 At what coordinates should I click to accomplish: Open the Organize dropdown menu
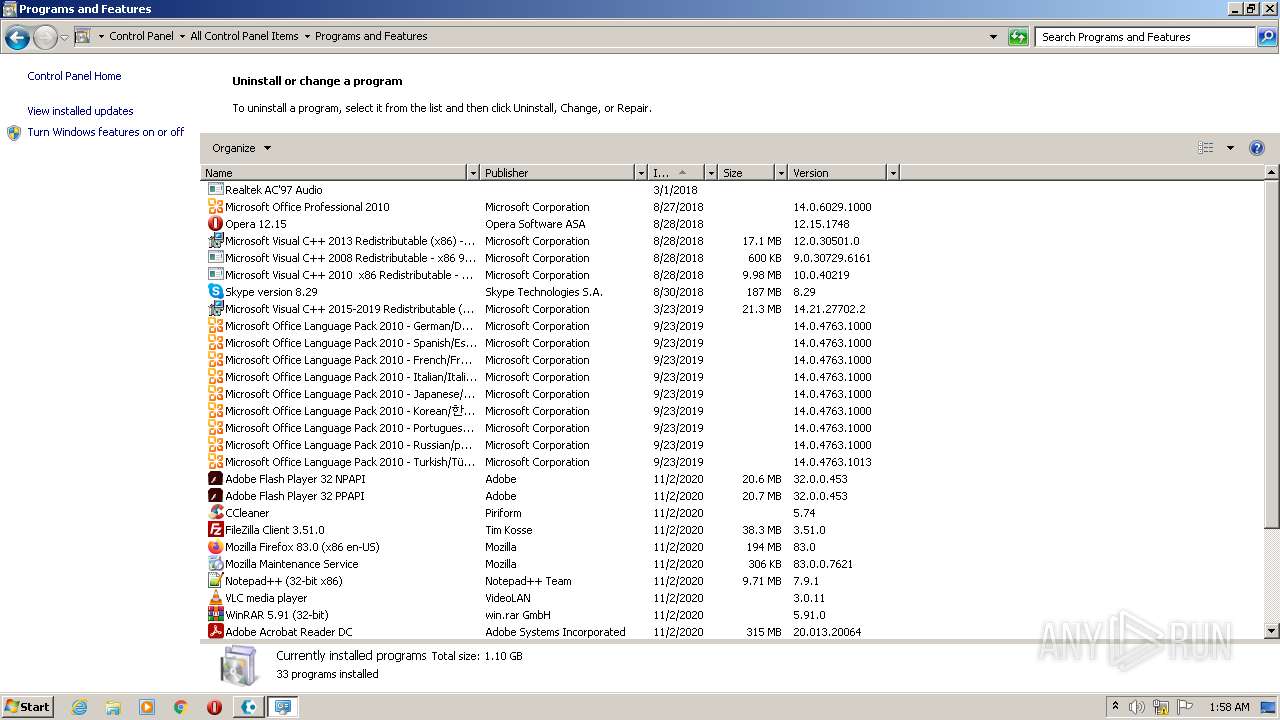241,148
